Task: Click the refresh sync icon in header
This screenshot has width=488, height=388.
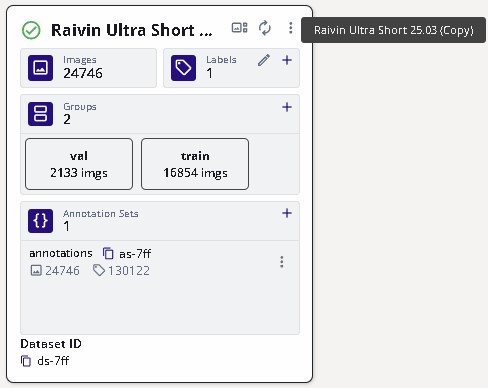Action: click(x=265, y=28)
